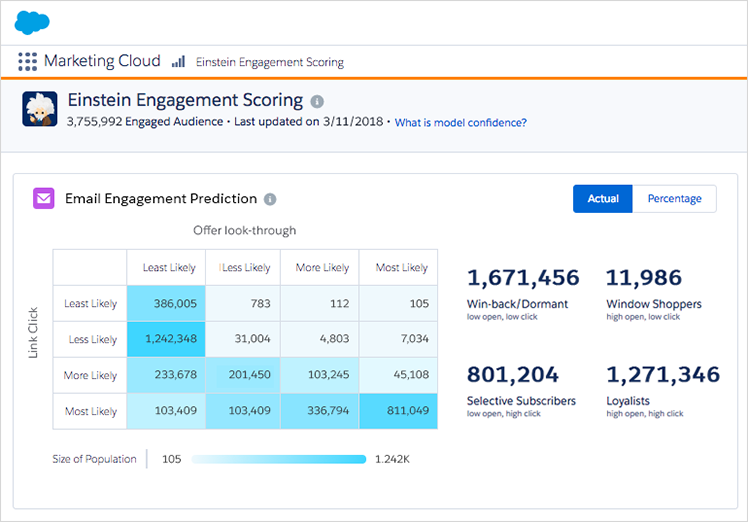Select cell with value 233,678
This screenshot has height=522, width=748.
point(166,375)
